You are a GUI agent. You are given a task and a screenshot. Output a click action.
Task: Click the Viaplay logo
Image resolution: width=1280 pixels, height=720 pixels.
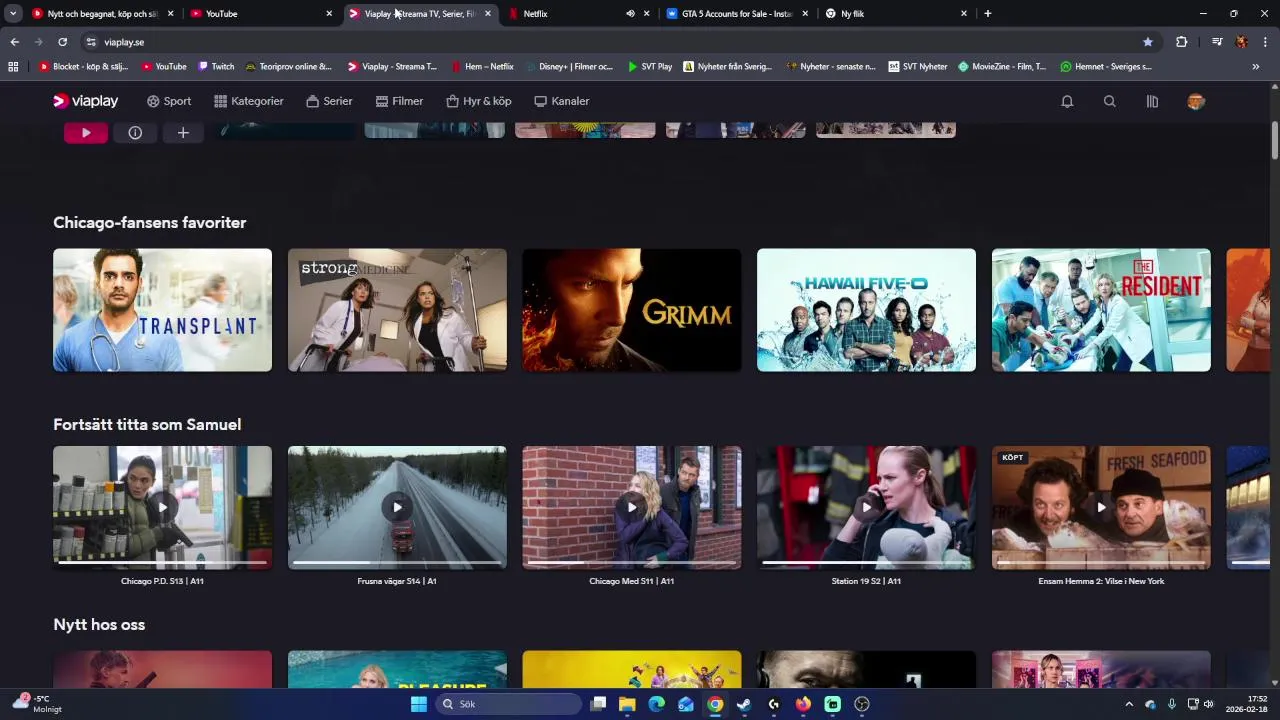(x=86, y=101)
